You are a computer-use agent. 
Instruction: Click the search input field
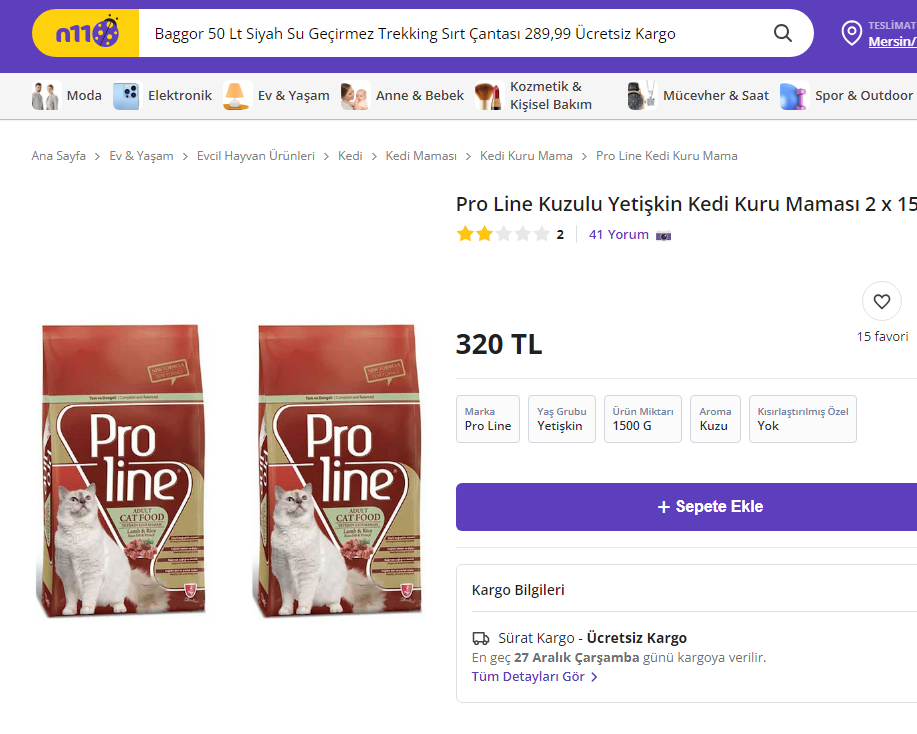point(450,34)
